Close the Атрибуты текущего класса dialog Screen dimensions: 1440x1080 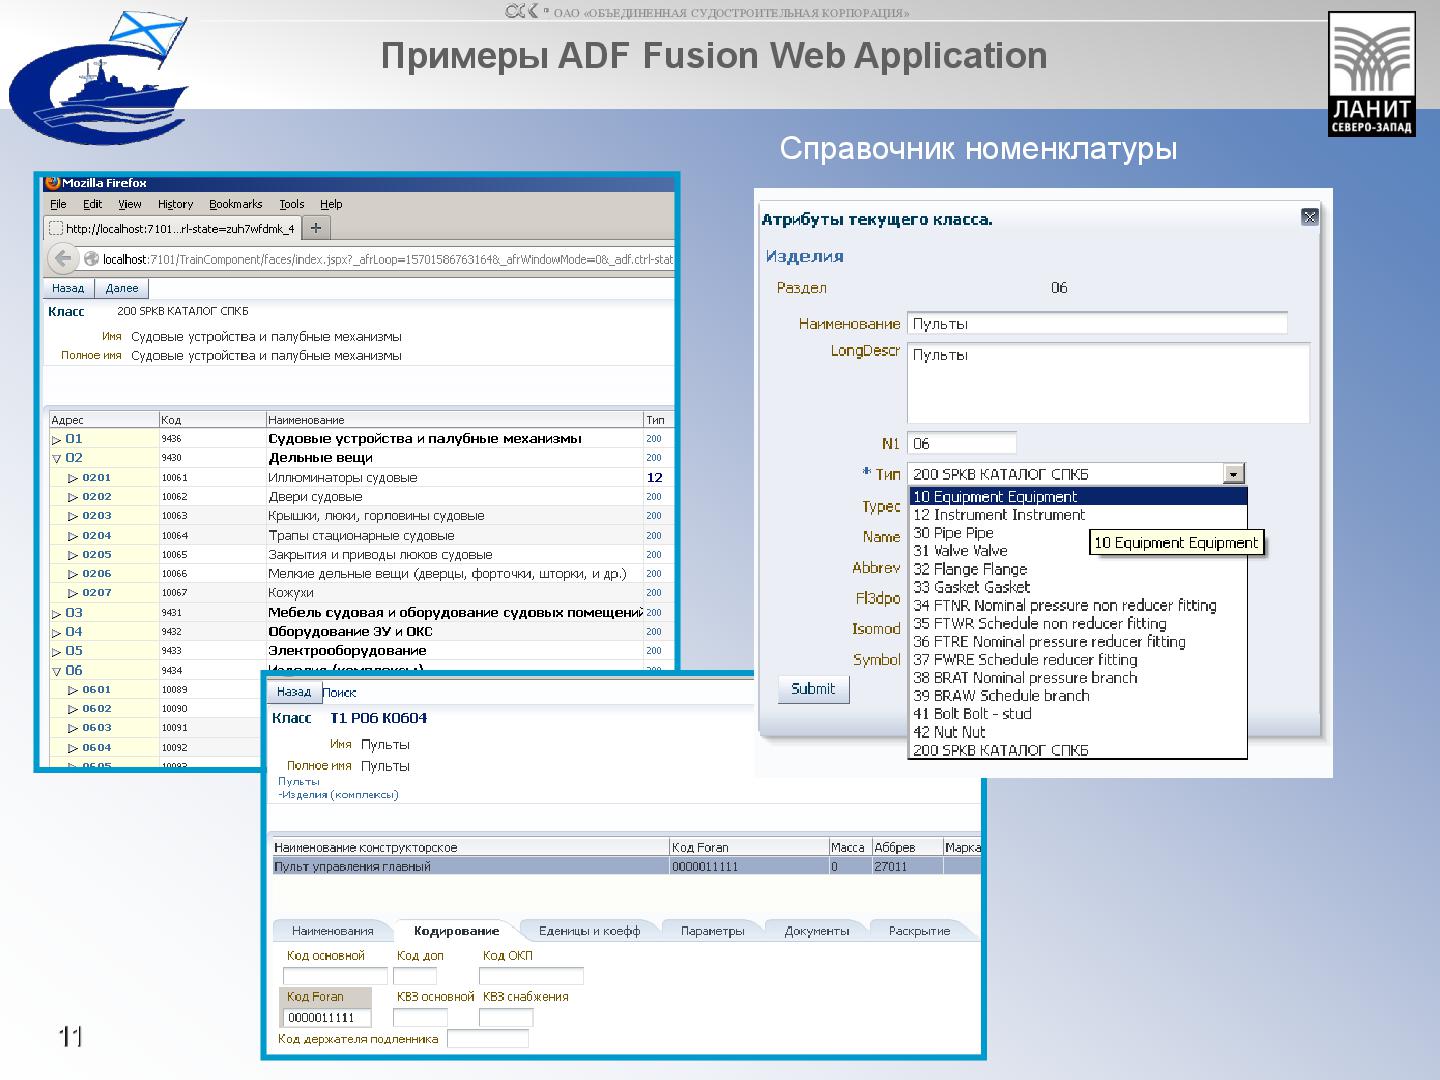1310,217
